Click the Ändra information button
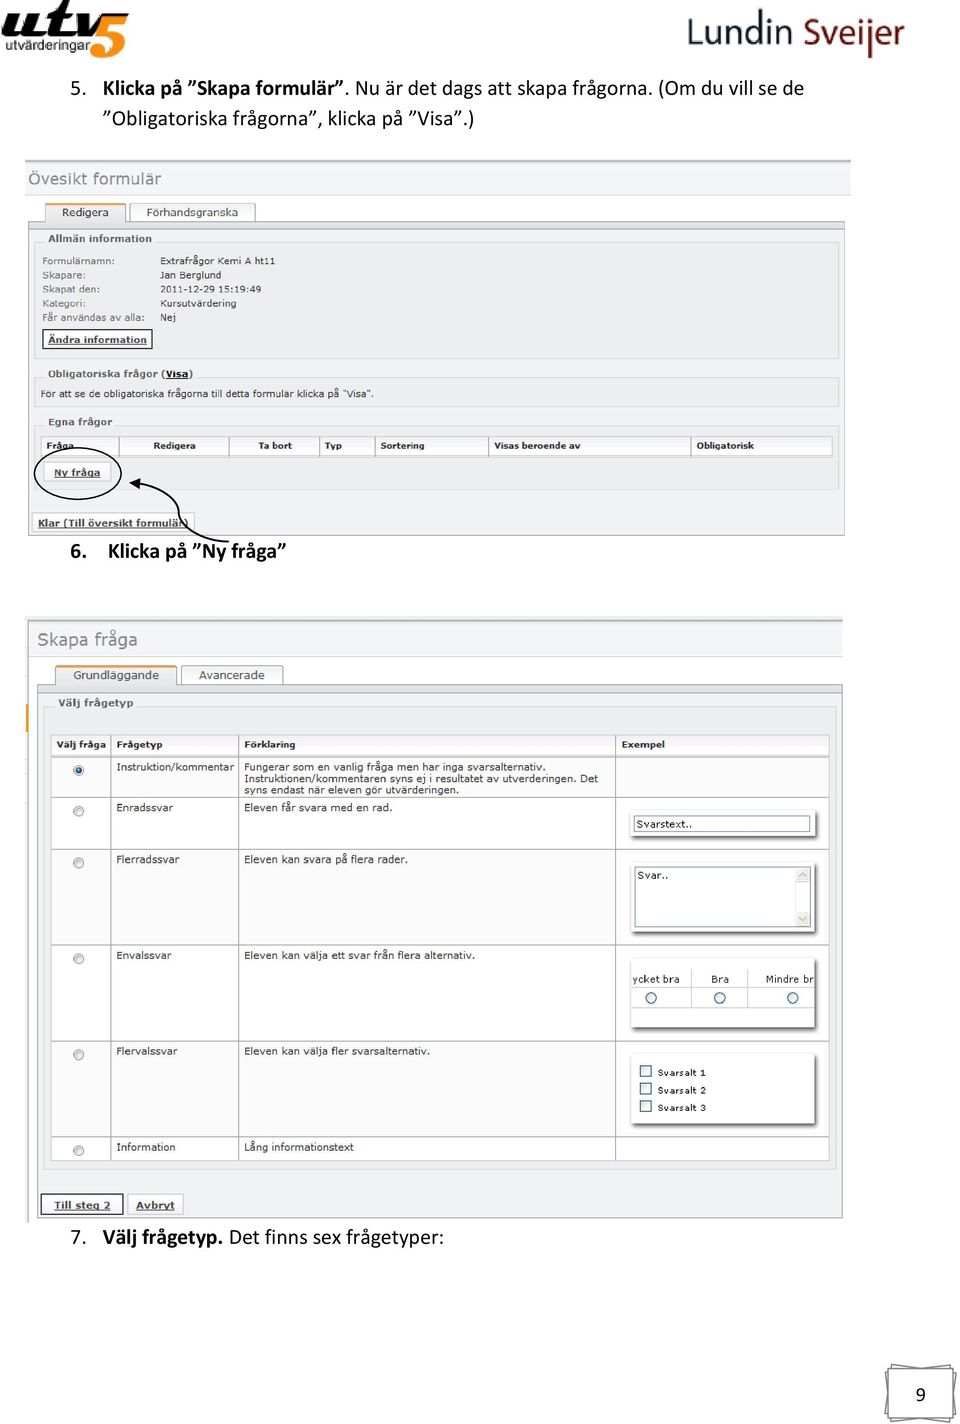 click(97, 340)
